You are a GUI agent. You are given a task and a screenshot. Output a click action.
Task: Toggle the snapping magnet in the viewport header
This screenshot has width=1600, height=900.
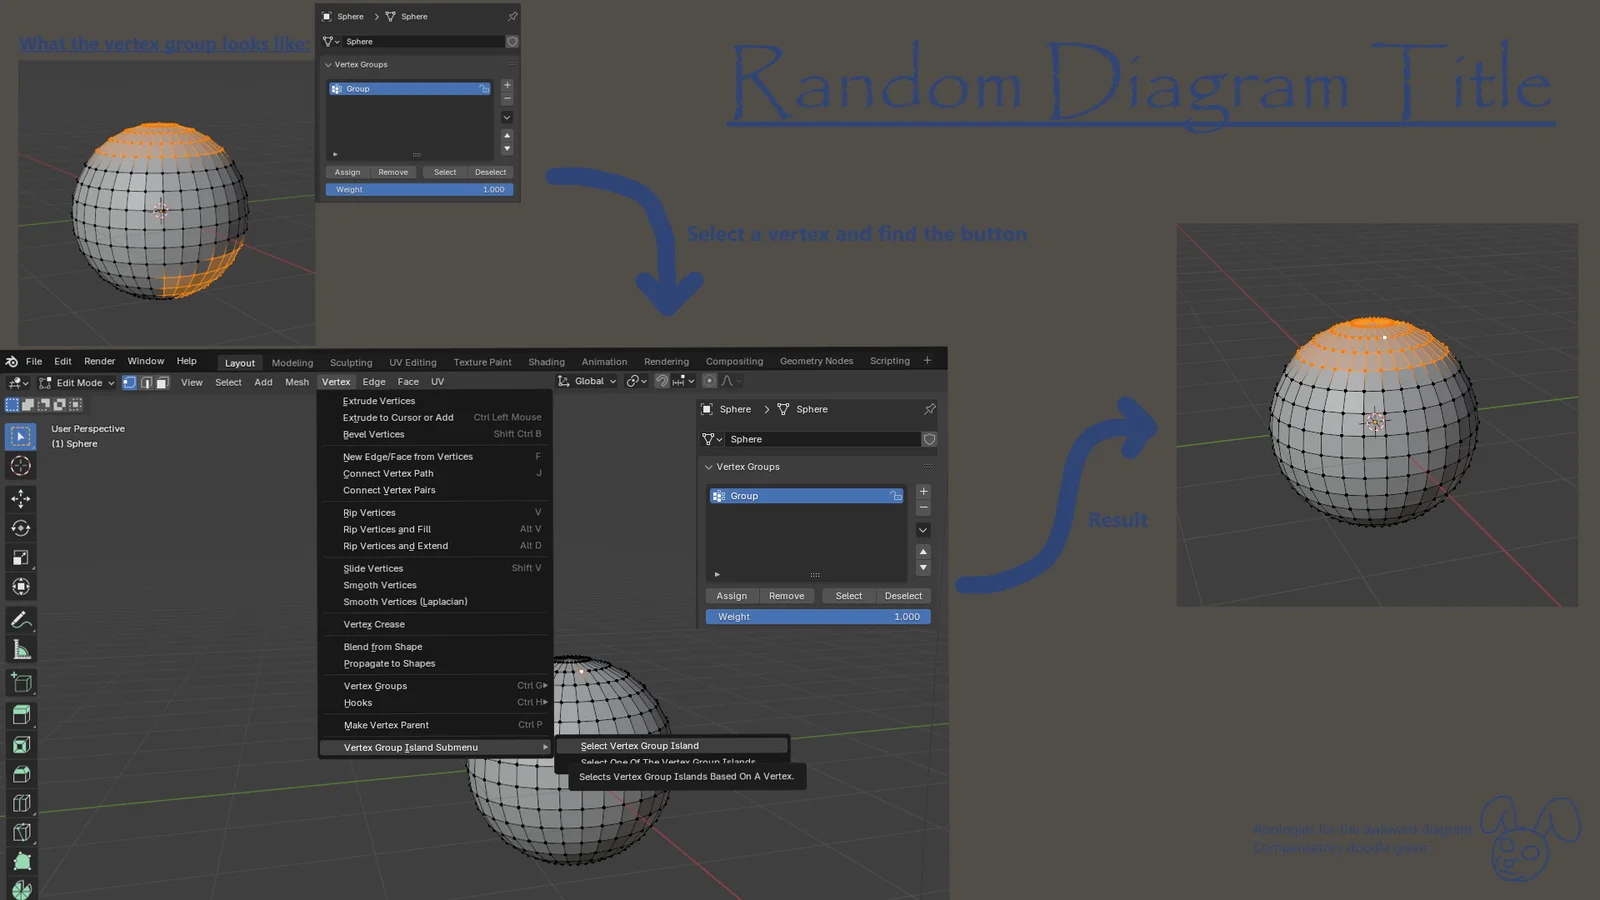(x=662, y=381)
